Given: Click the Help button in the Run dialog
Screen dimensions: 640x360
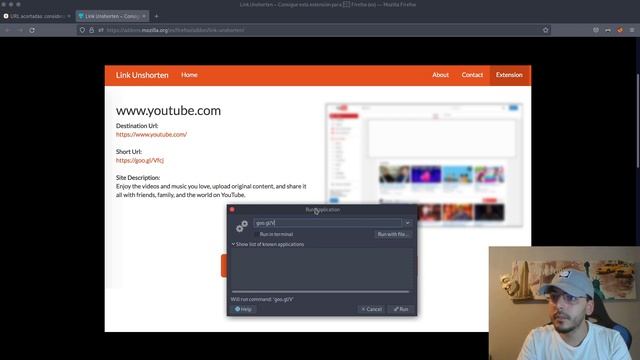Looking at the screenshot, I should (243, 309).
